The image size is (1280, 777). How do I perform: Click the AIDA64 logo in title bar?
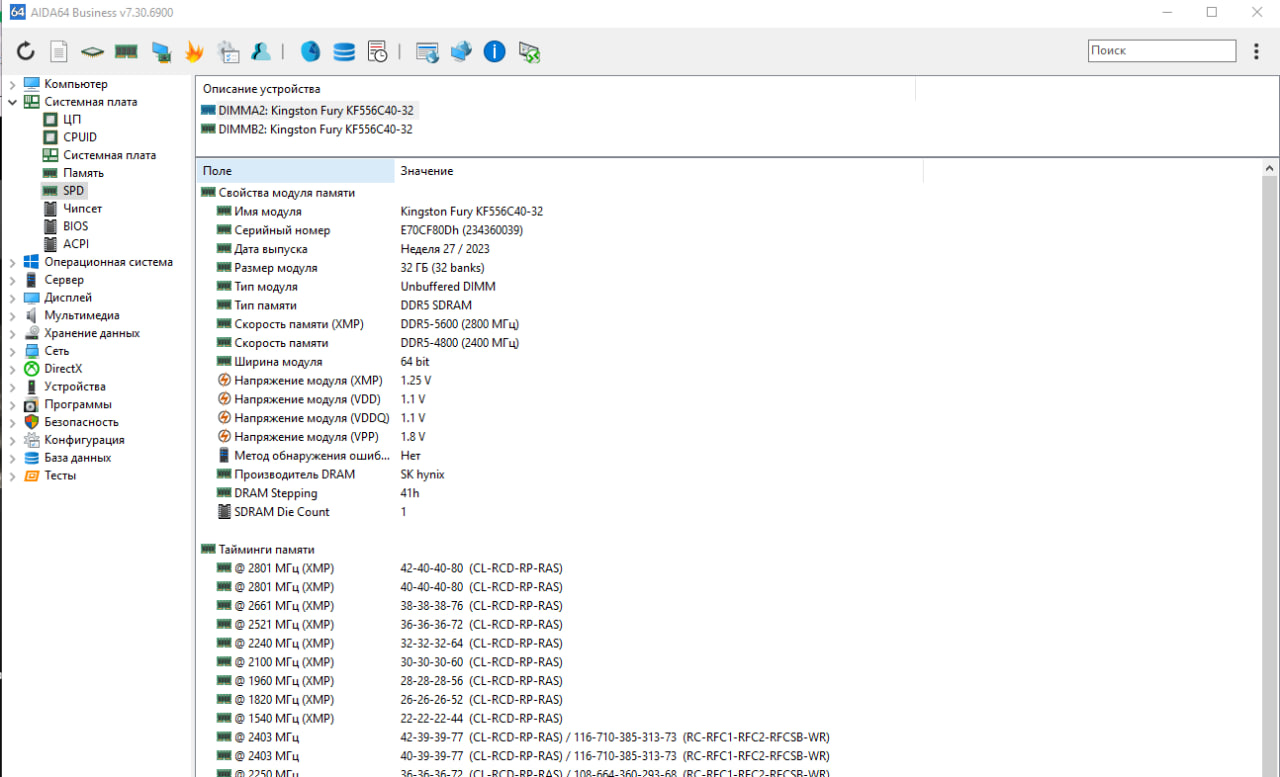[17, 11]
